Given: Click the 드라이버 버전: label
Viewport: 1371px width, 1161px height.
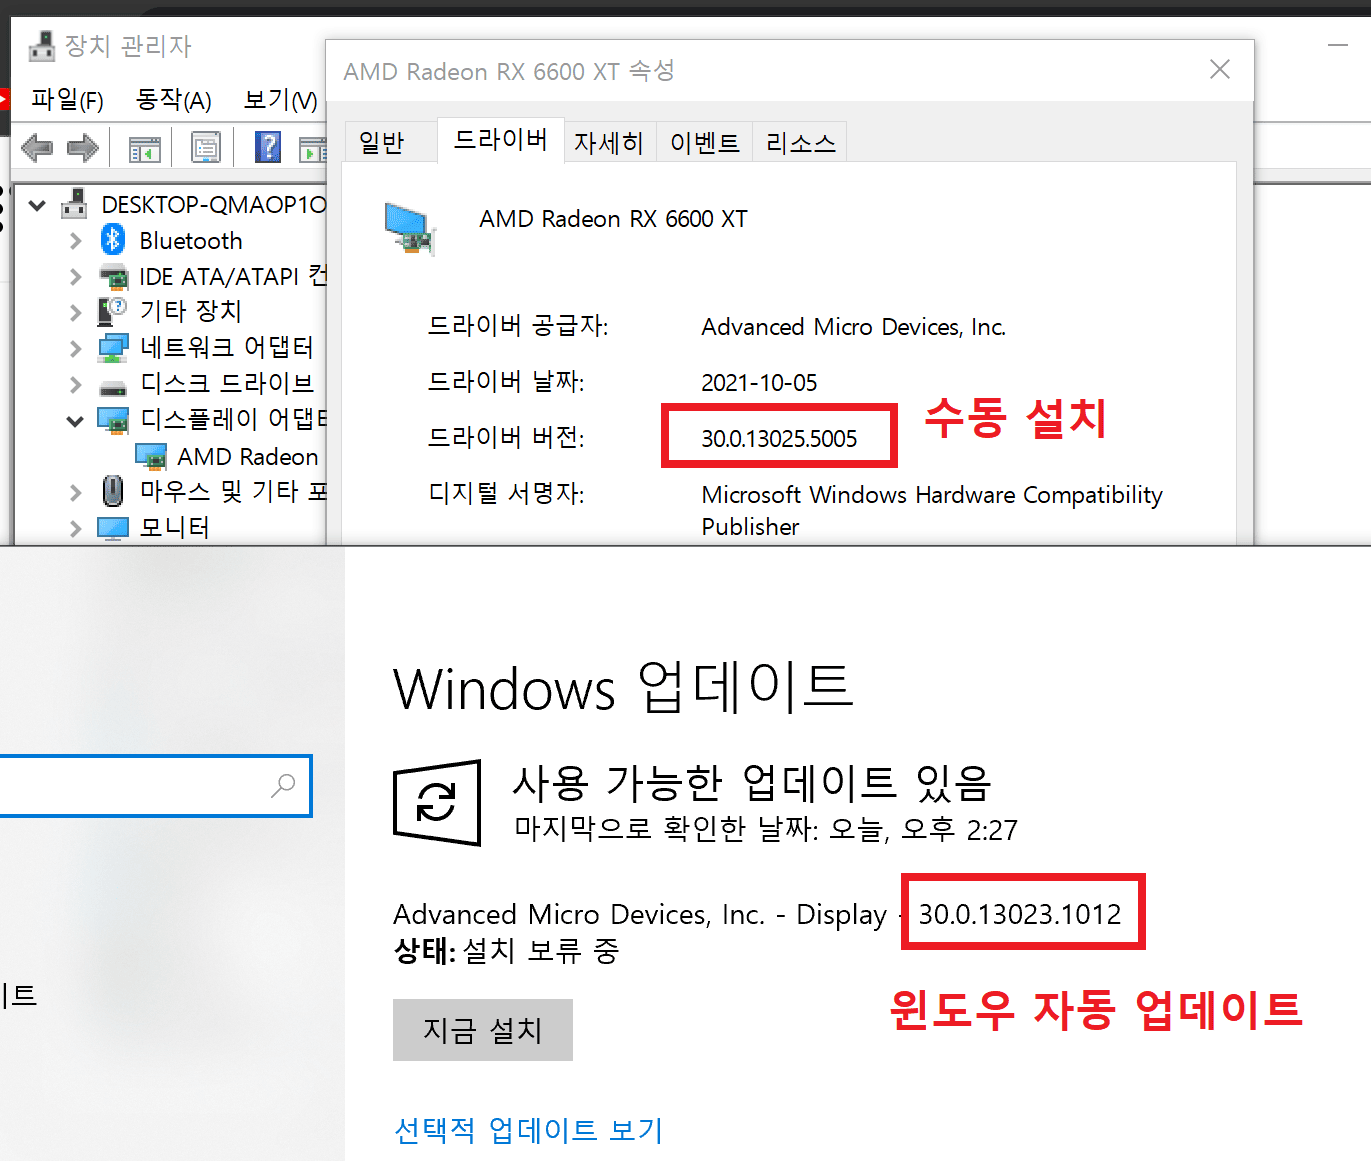Looking at the screenshot, I should point(506,437).
